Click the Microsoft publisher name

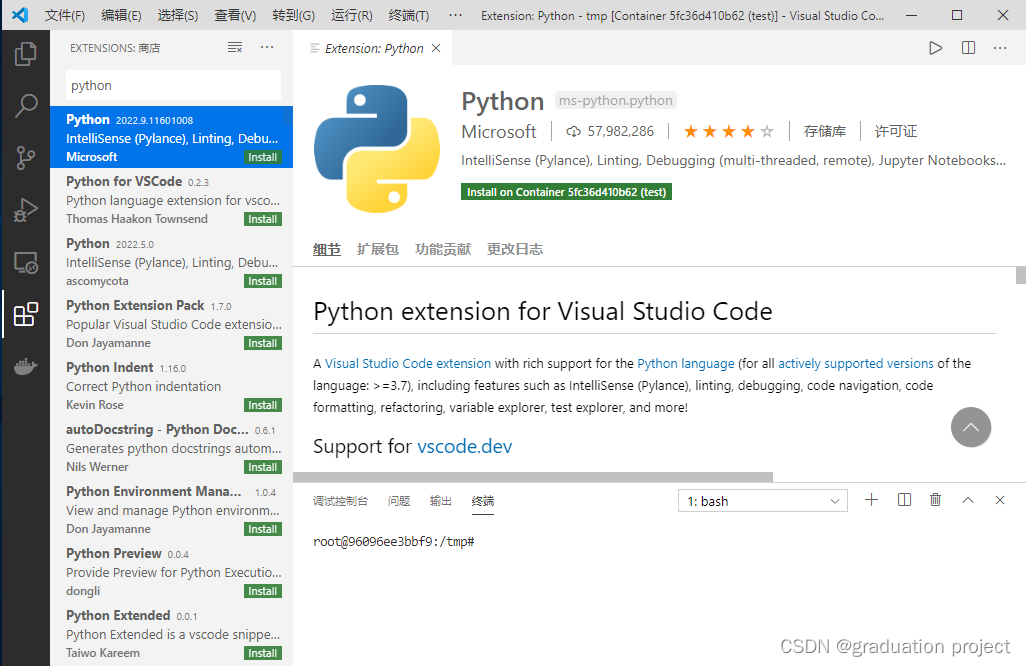point(499,131)
